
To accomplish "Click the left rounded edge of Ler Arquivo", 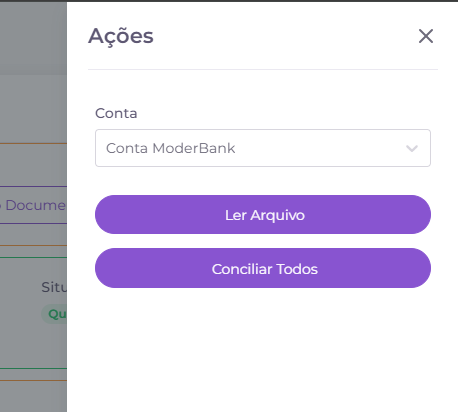I will click(x=105, y=215).
